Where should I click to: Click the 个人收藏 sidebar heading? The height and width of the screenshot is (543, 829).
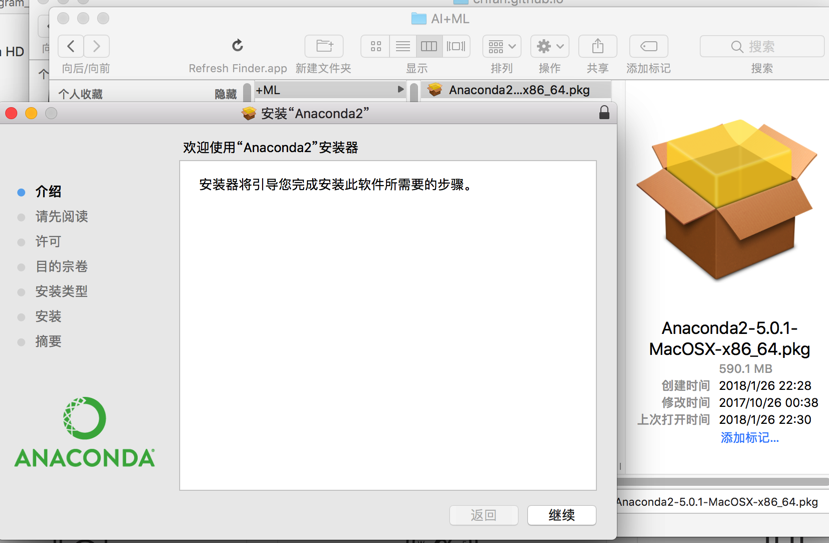pyautogui.click(x=80, y=94)
